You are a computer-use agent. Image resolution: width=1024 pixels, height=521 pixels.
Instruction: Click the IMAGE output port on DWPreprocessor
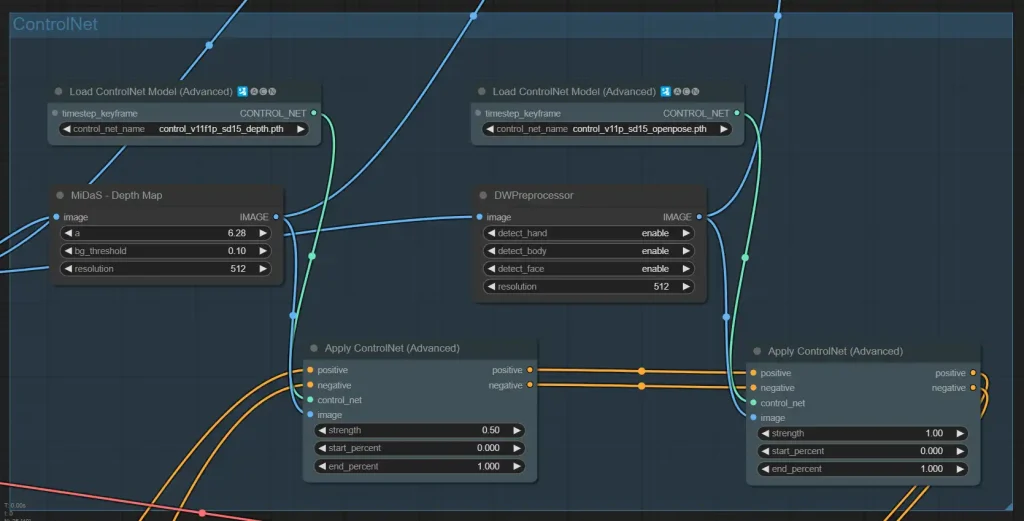pos(699,216)
